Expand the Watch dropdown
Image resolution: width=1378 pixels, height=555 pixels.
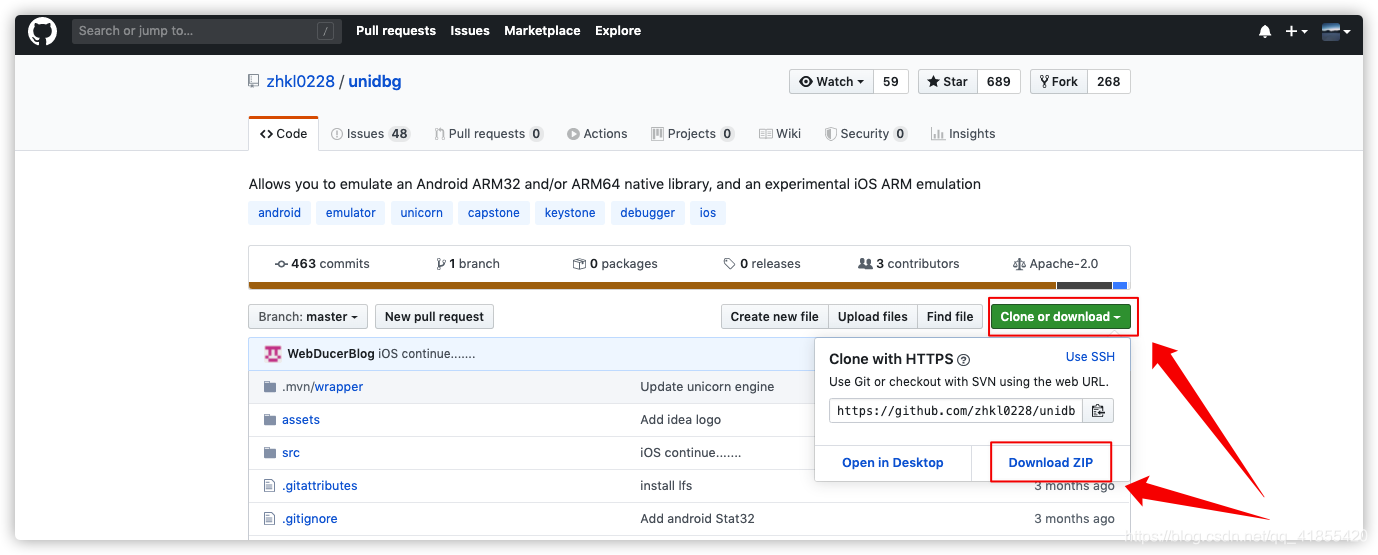point(831,82)
